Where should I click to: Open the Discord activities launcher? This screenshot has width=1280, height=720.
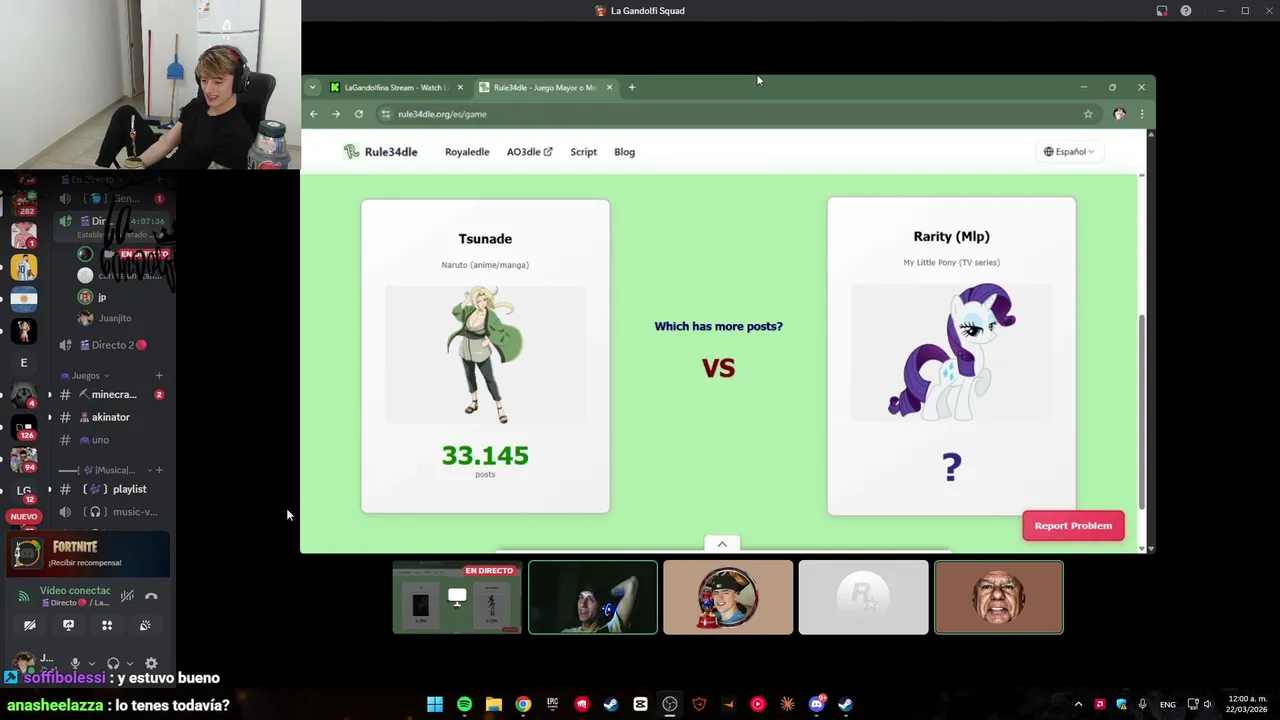107,625
